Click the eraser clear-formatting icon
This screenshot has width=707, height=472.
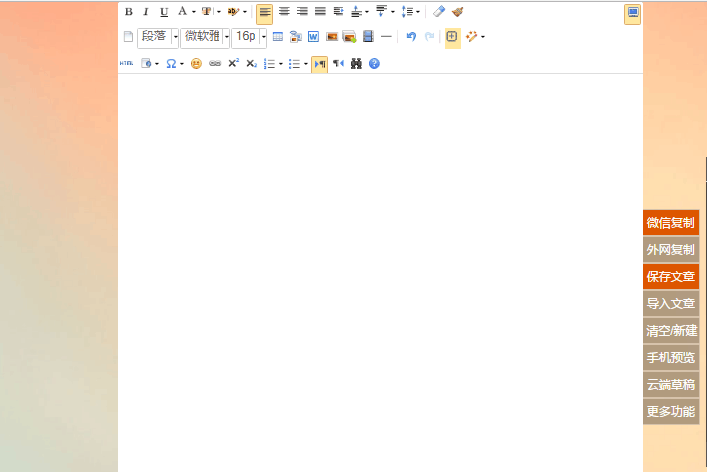(x=439, y=12)
